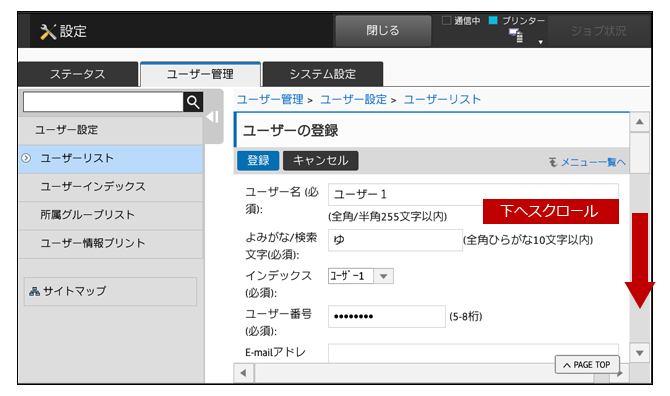Click the ユーザー番号 password field
Viewport: 670px width, 396px height.
(x=387, y=317)
